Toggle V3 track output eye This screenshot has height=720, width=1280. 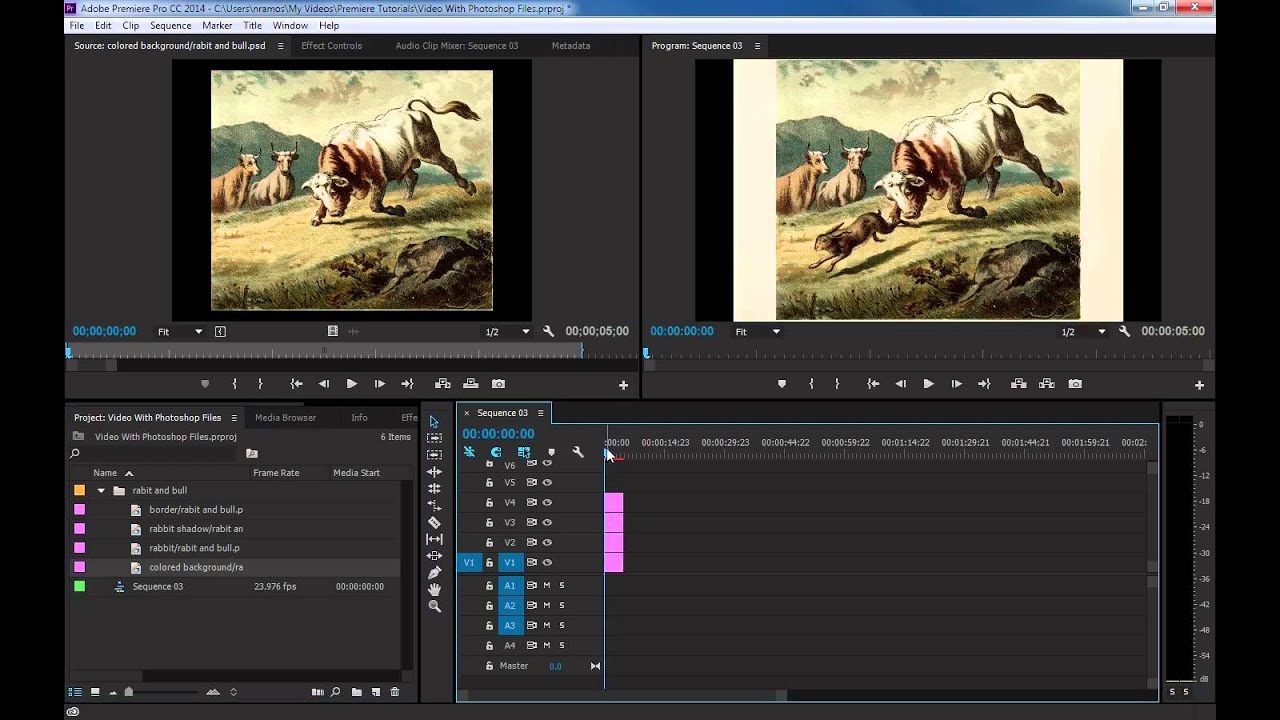point(547,522)
